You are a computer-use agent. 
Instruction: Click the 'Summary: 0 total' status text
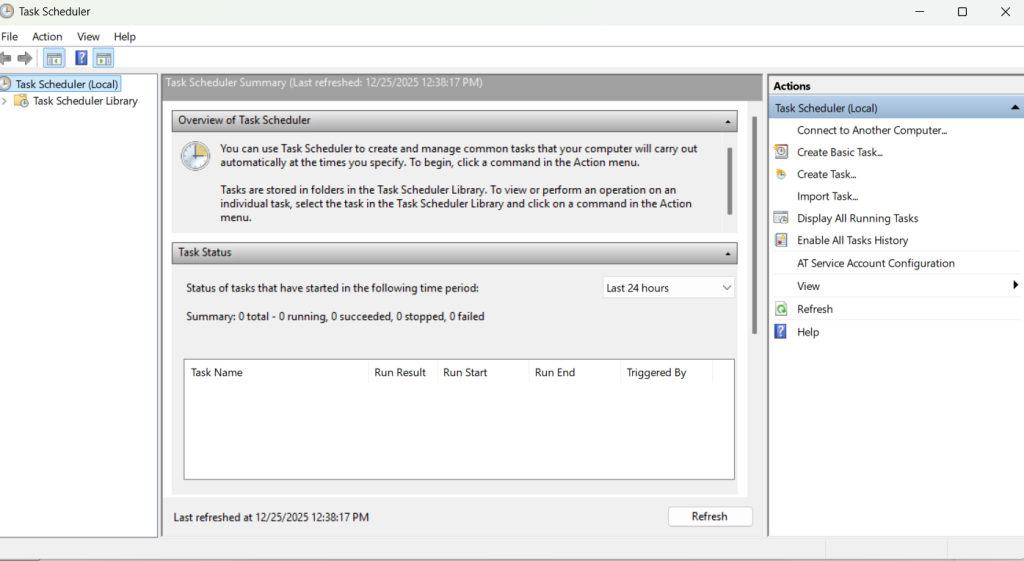pos(335,316)
